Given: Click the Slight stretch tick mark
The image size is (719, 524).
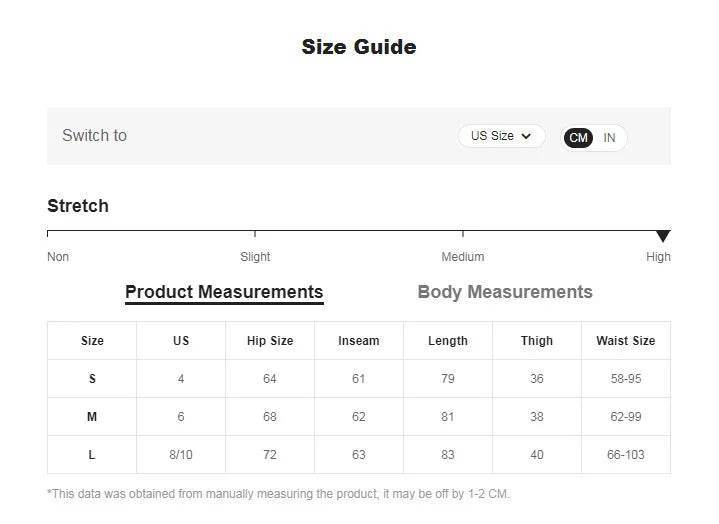Looking at the screenshot, I should tap(255, 235).
